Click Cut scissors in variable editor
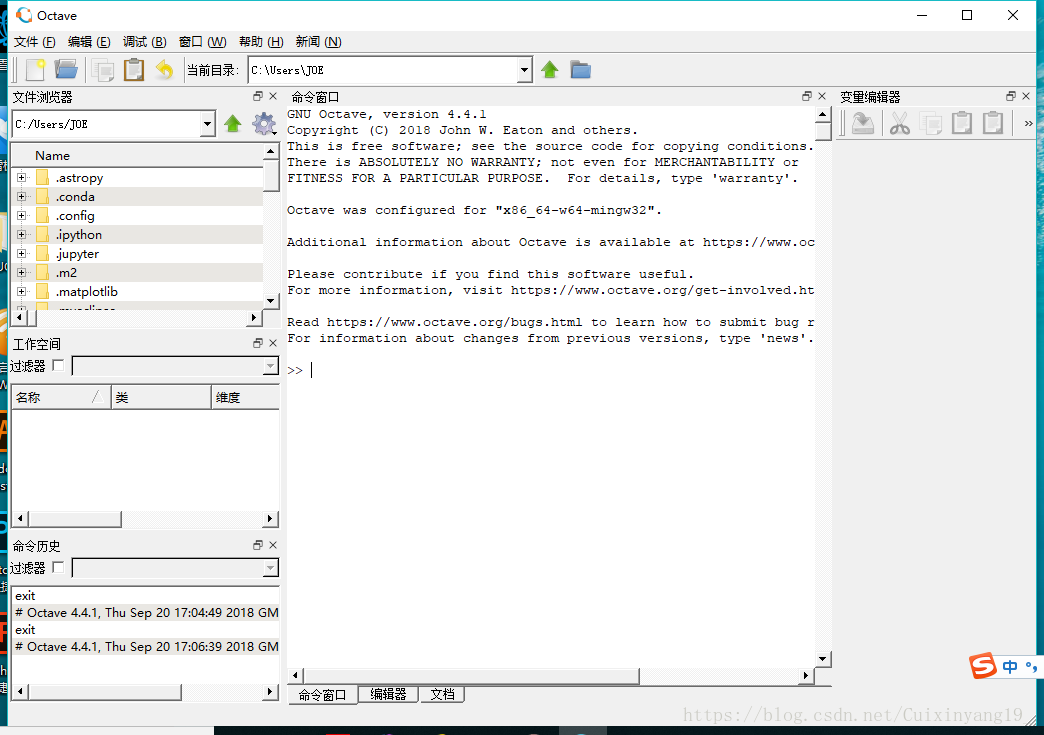 (x=900, y=123)
